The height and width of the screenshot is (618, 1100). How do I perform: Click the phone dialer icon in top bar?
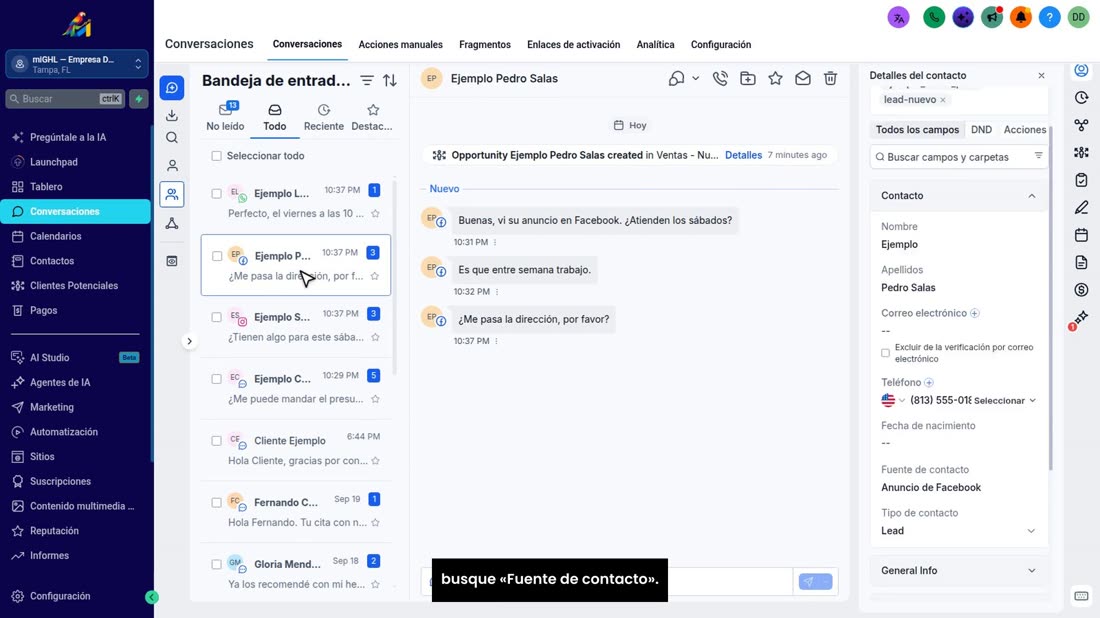coord(934,18)
